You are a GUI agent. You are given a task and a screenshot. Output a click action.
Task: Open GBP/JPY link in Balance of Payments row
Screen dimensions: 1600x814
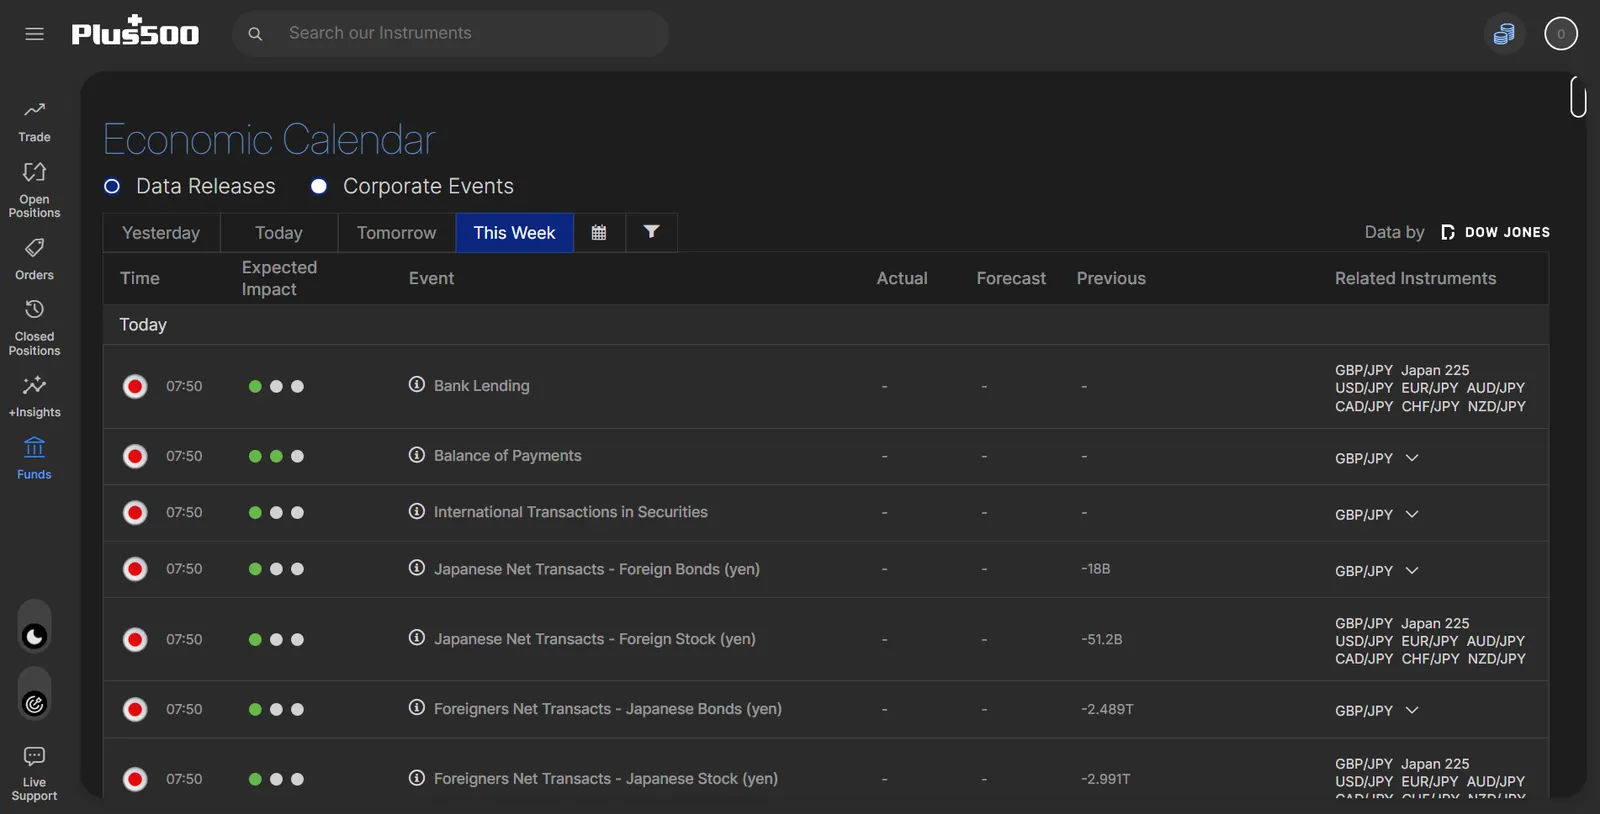click(x=1364, y=458)
